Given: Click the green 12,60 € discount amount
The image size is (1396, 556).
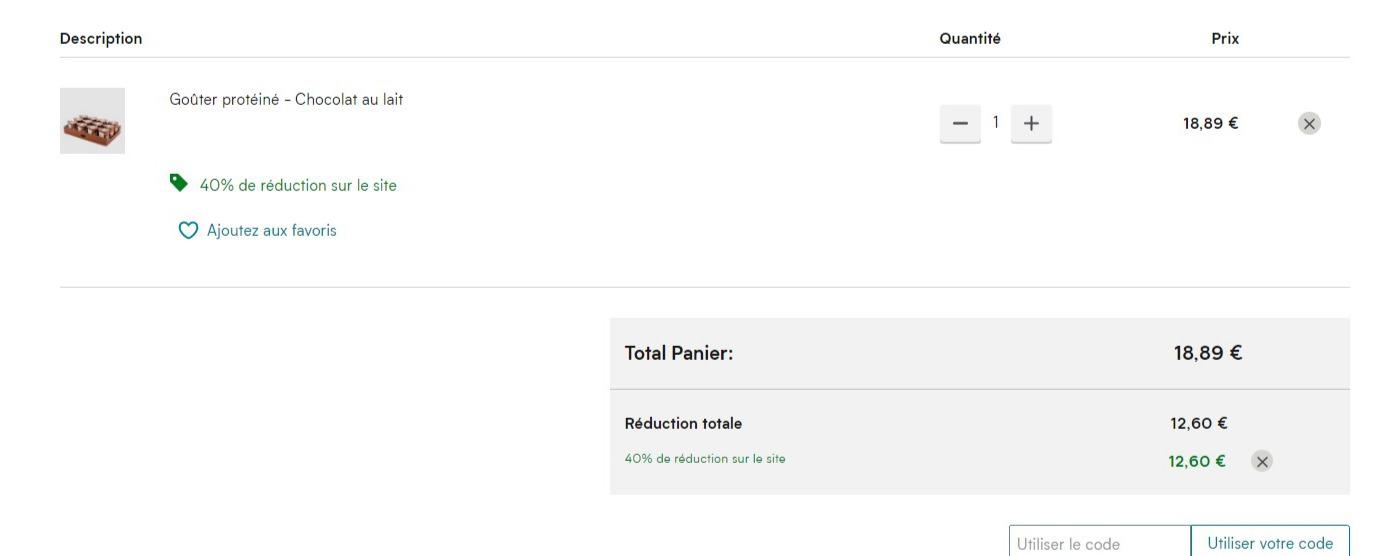Looking at the screenshot, I should pyautogui.click(x=1197, y=461).
